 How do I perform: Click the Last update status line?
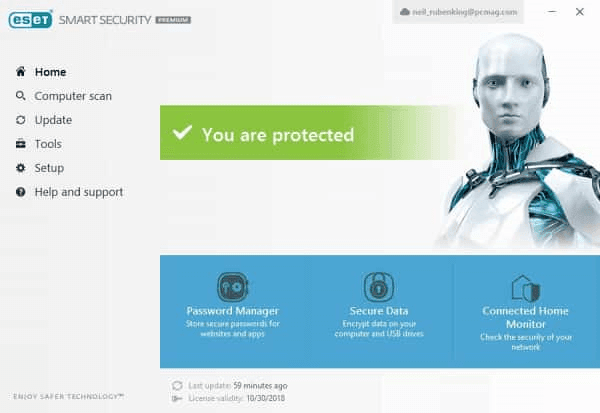coord(230,385)
